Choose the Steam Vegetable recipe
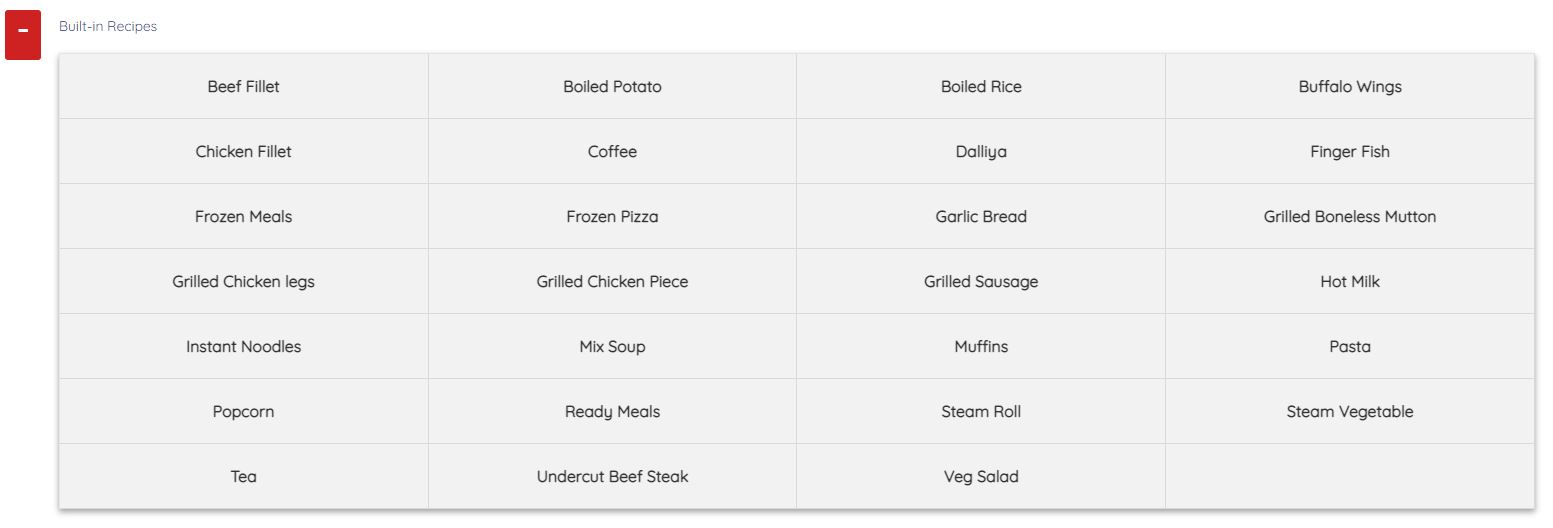The image size is (1553, 528). pos(1350,412)
